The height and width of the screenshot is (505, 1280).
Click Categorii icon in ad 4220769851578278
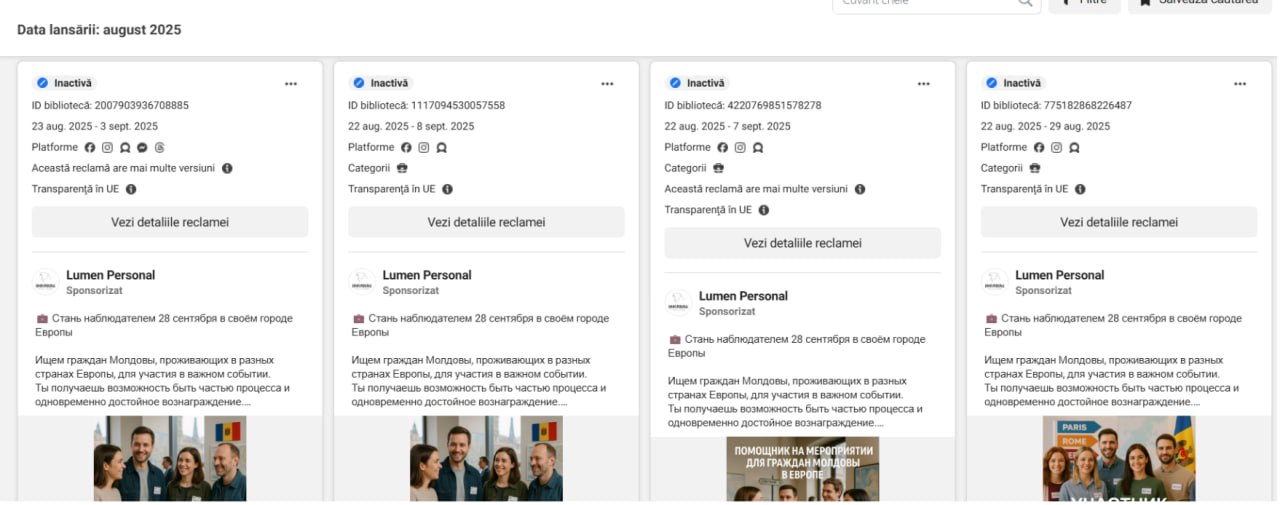click(719, 168)
